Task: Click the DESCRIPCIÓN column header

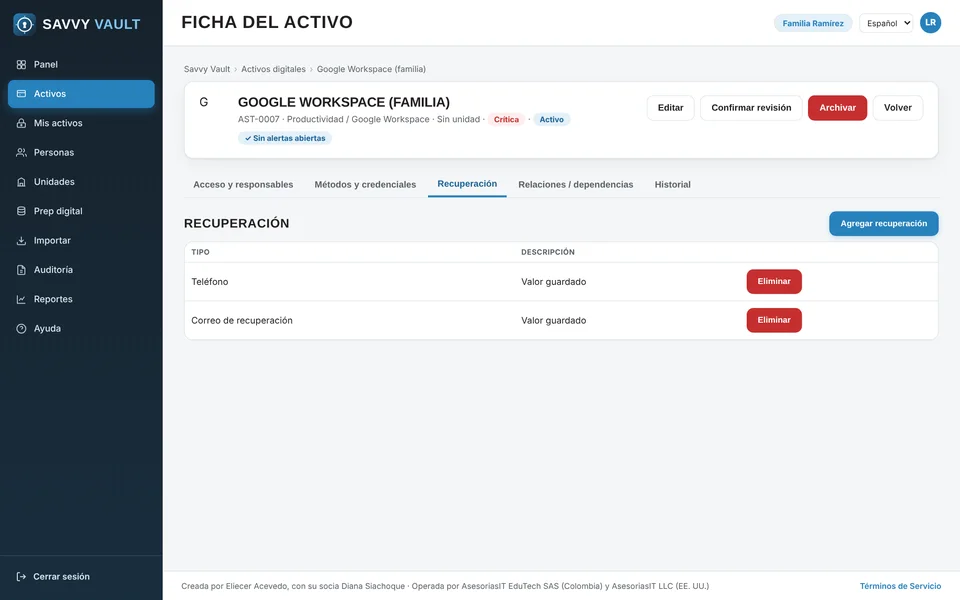Action: pyautogui.click(x=548, y=252)
